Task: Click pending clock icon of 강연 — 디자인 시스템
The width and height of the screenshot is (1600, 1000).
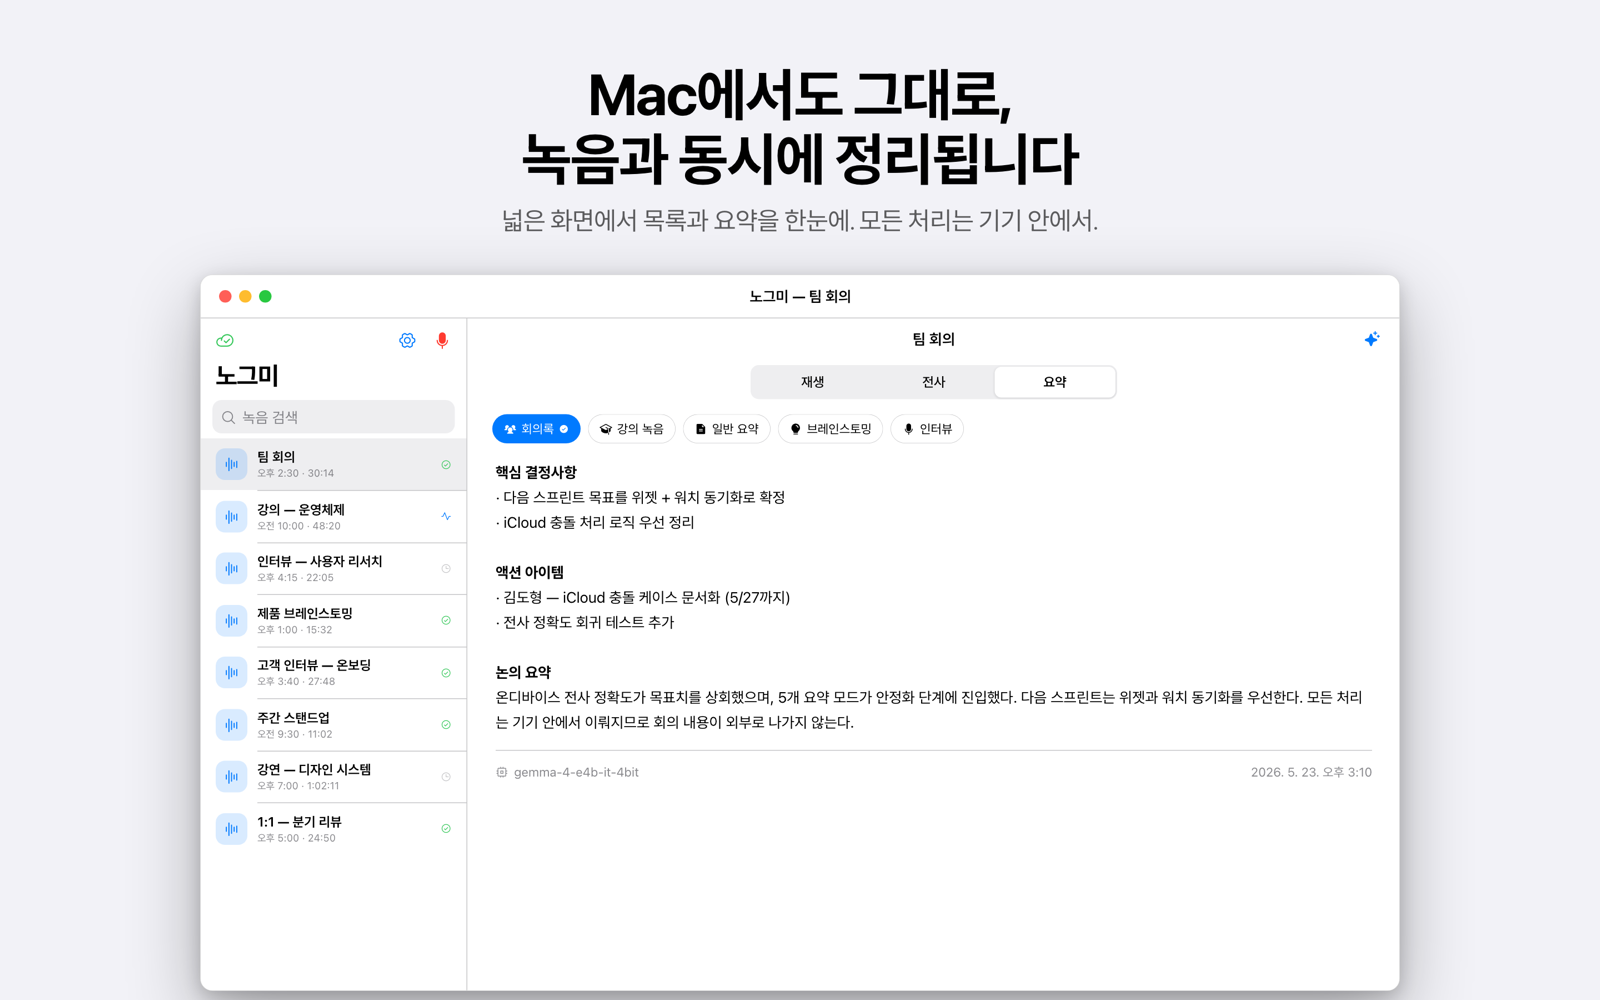Action: [446, 776]
